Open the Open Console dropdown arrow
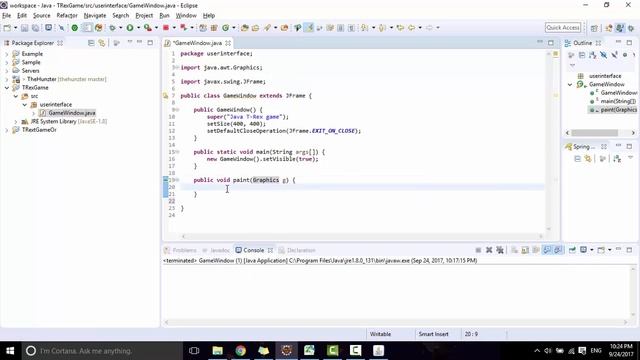 (609, 250)
